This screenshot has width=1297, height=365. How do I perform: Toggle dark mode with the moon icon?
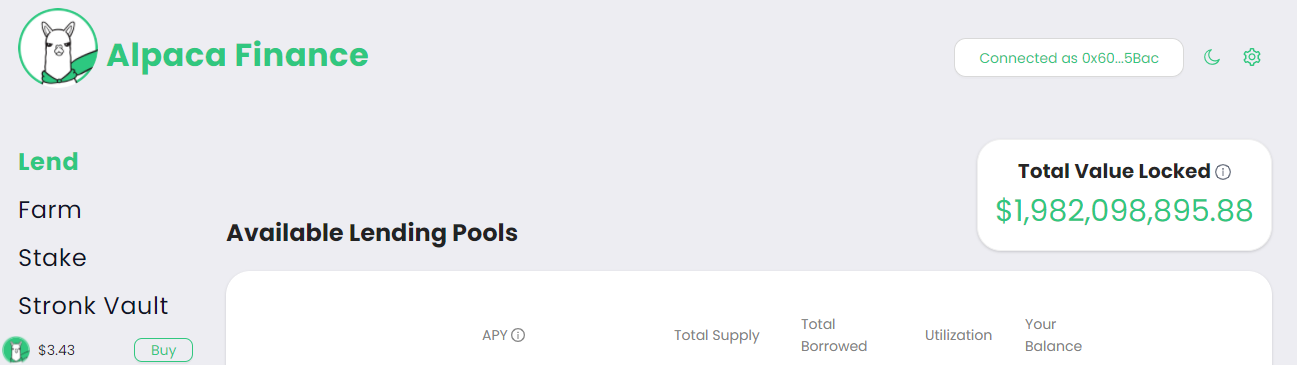coord(1212,58)
